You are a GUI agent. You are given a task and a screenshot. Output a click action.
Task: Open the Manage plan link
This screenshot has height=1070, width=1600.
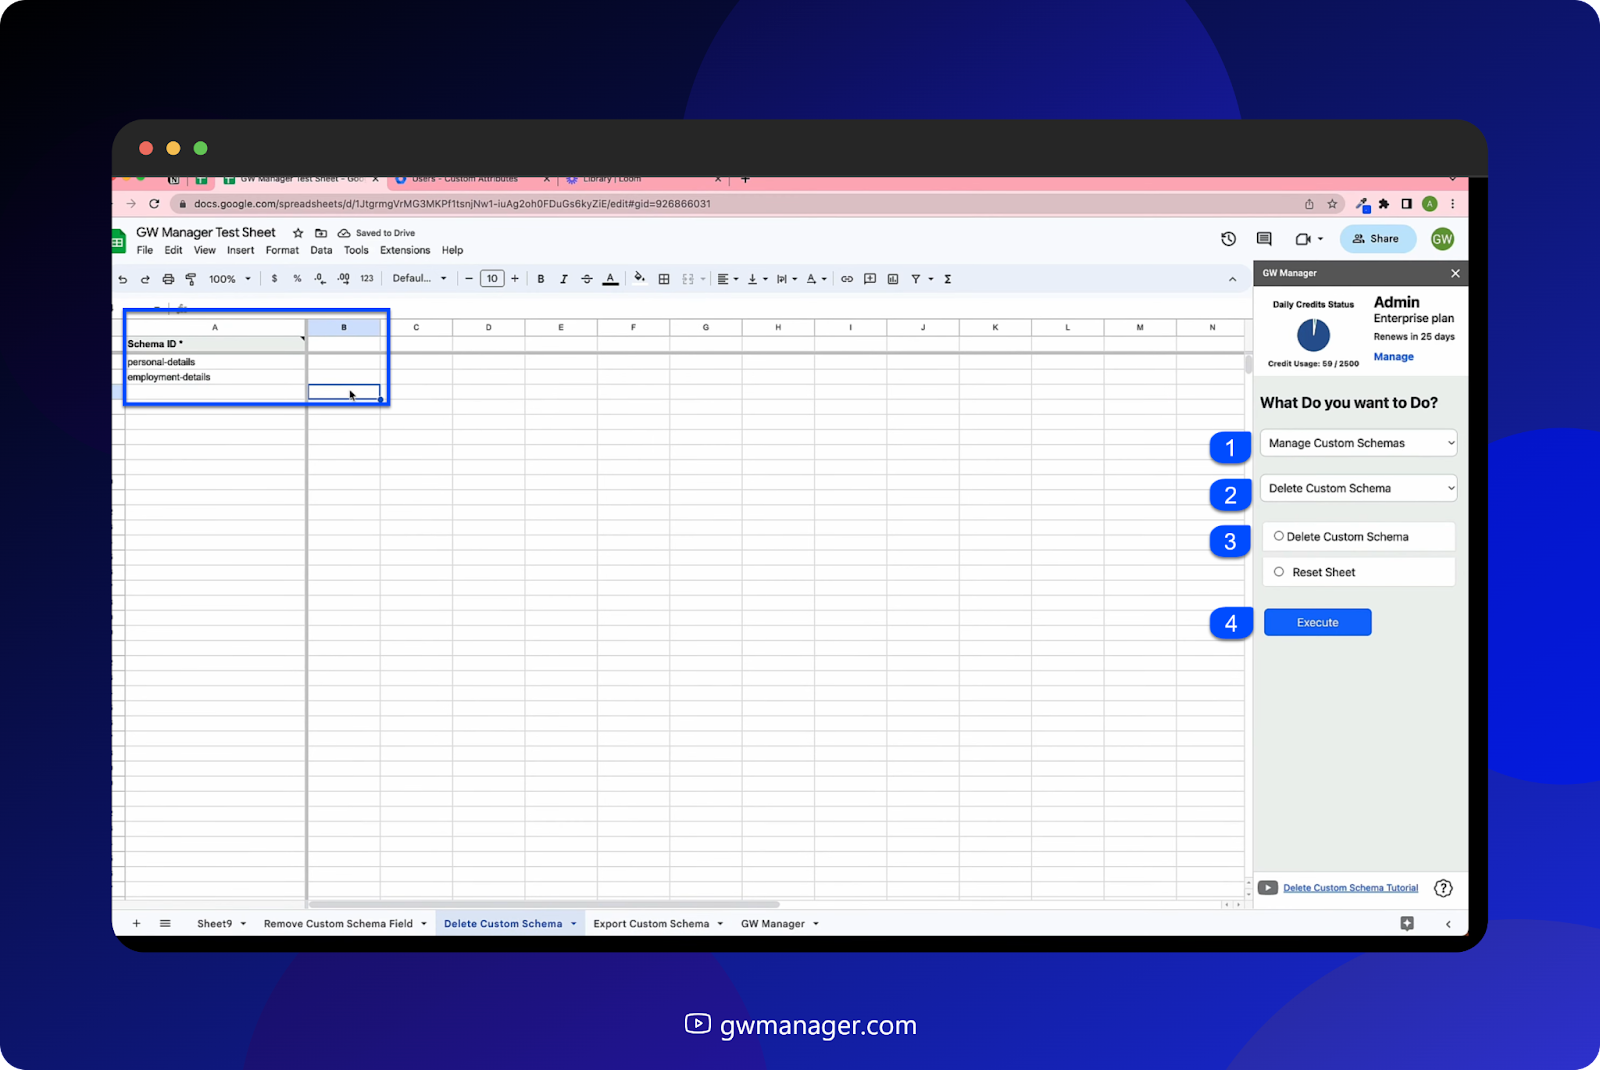[1394, 357]
